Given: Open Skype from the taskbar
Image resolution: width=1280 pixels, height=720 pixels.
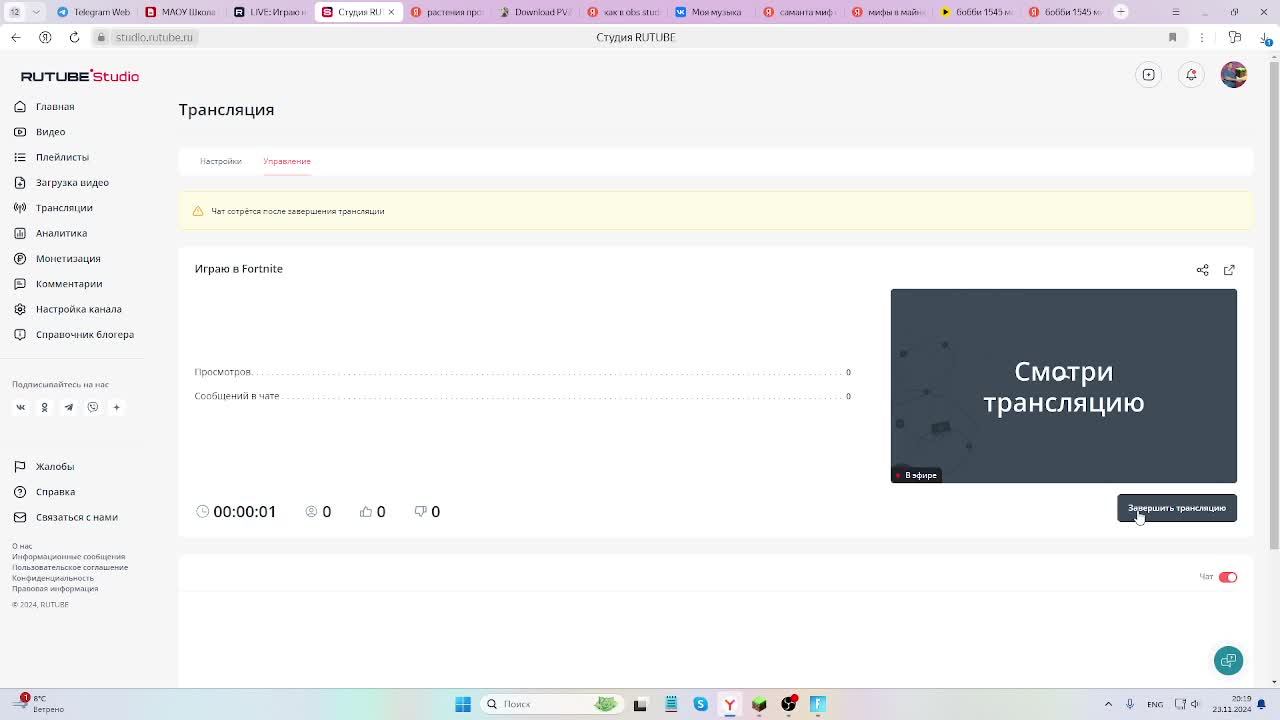Looking at the screenshot, I should (x=701, y=704).
